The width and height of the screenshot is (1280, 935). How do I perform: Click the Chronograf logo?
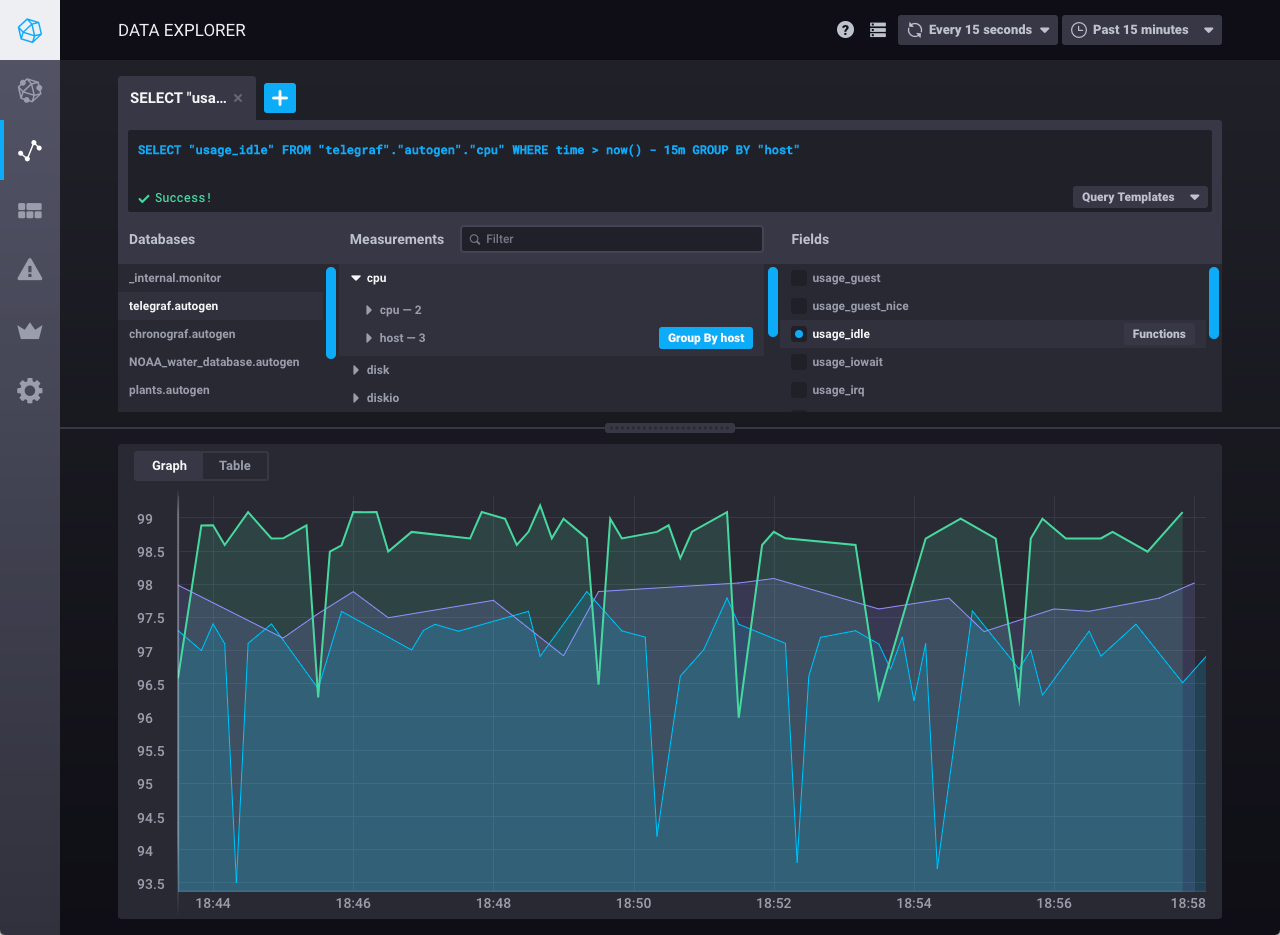point(30,30)
